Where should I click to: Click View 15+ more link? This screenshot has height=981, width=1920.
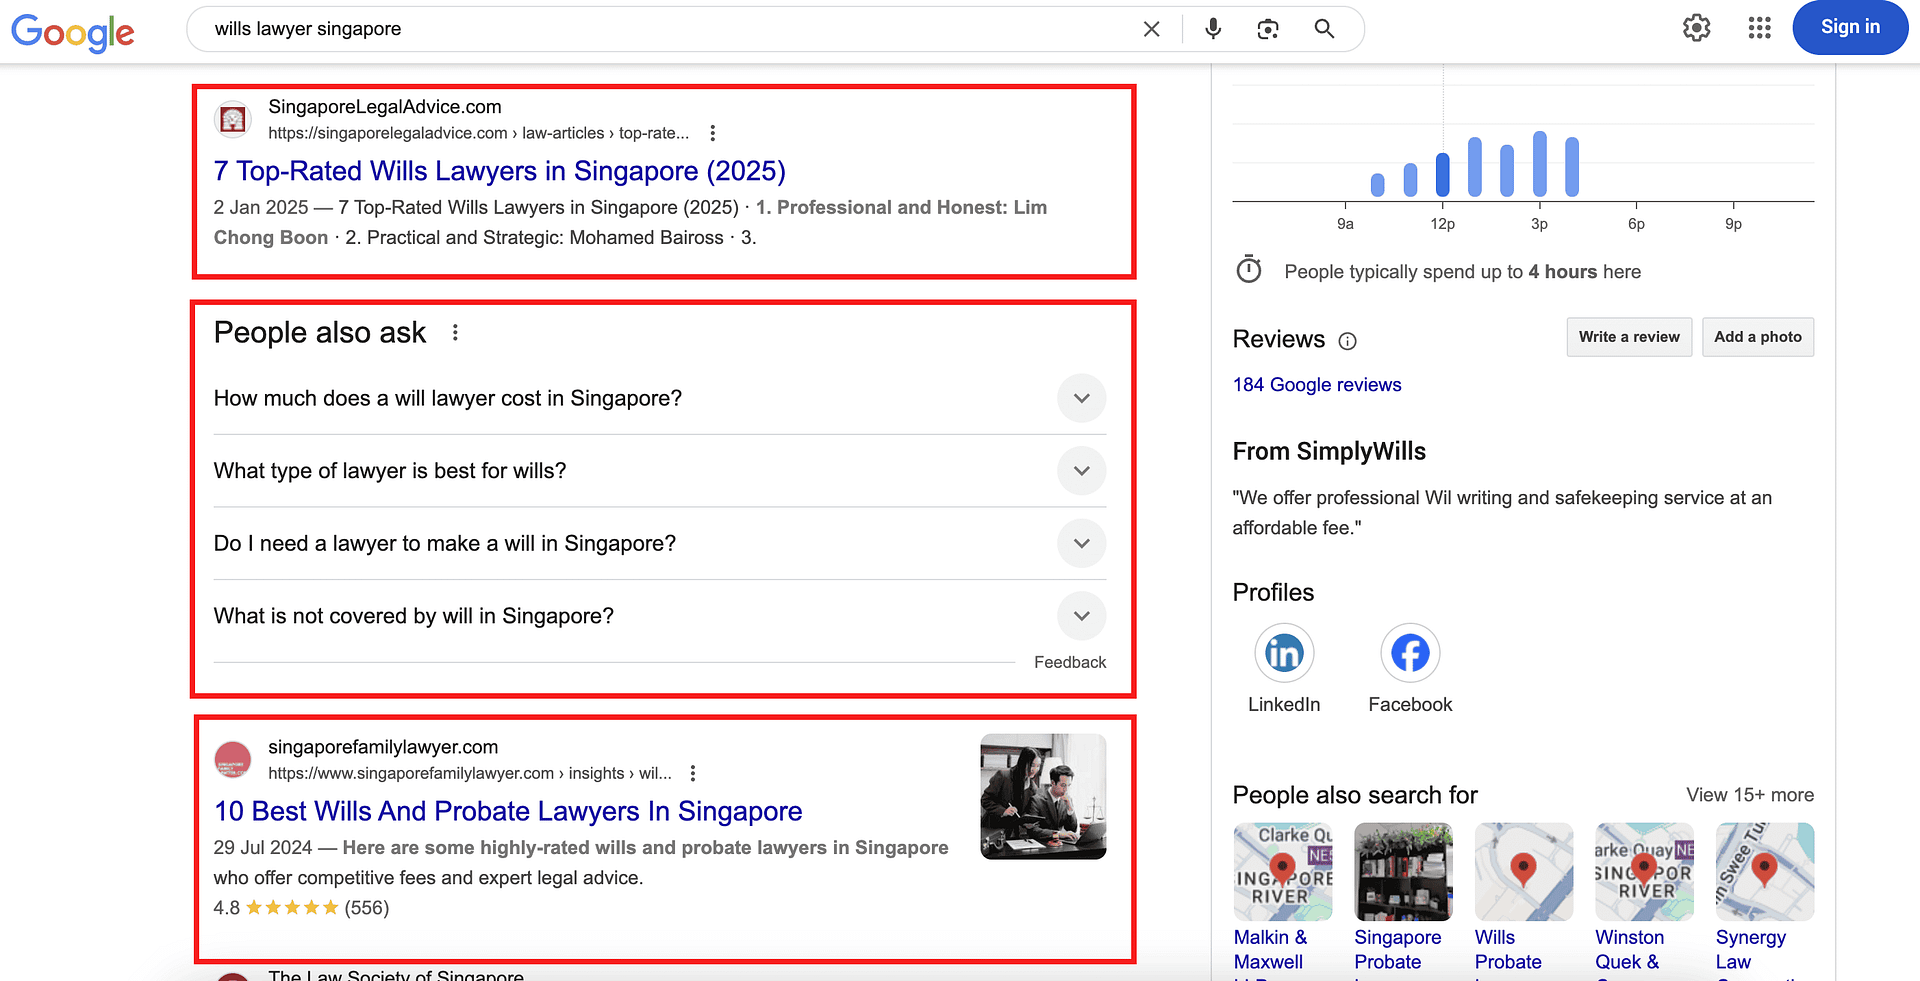[1750, 795]
